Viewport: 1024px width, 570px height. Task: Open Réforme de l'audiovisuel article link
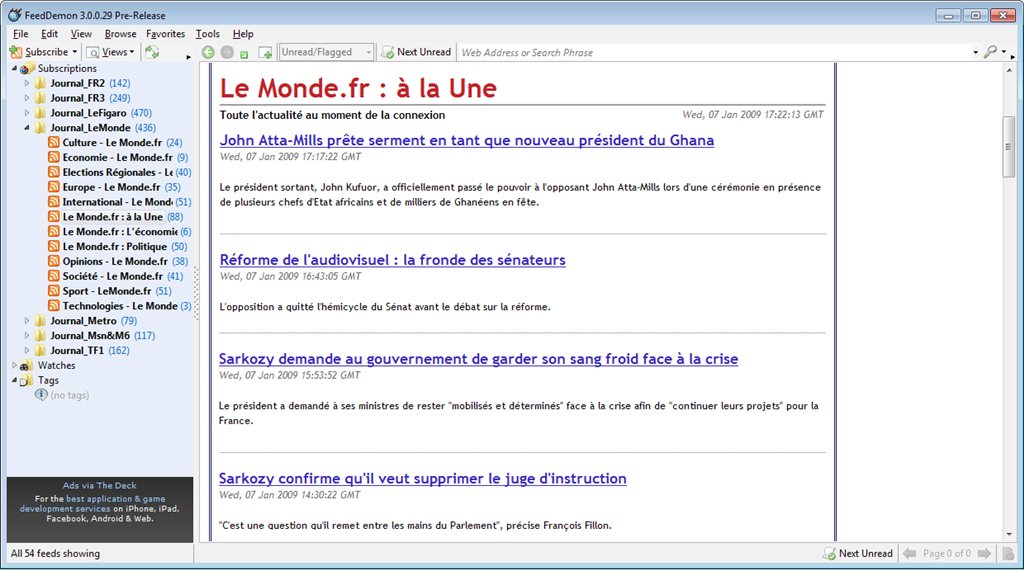(x=392, y=260)
